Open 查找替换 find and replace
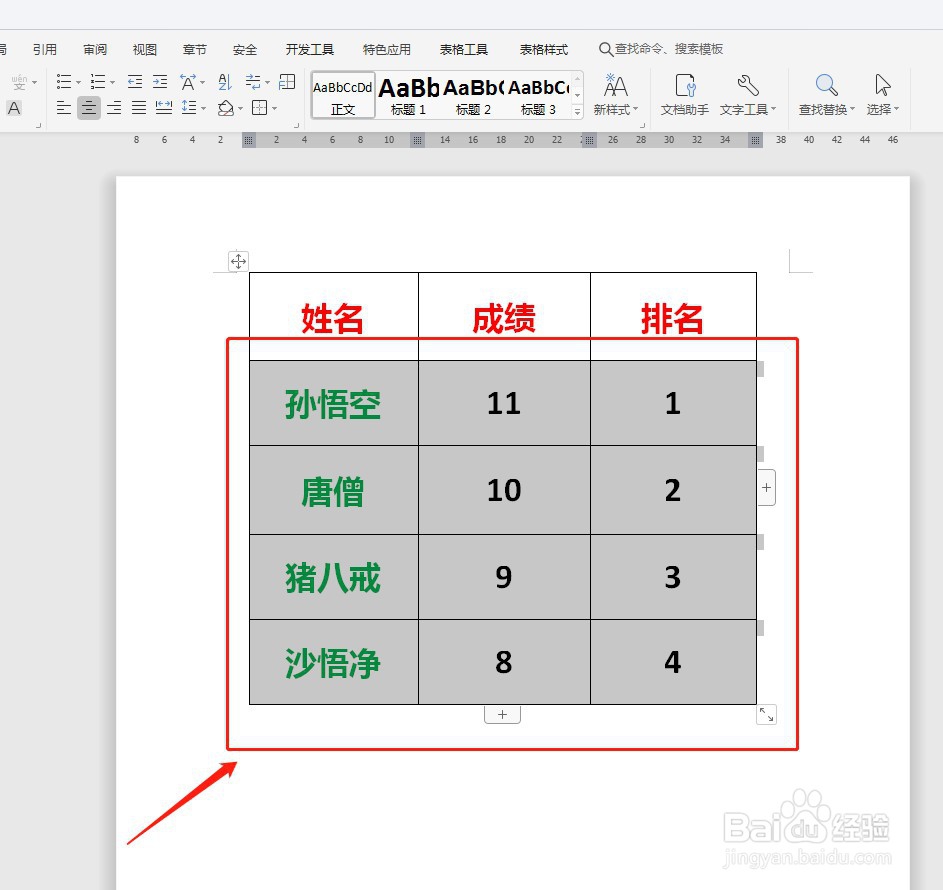 point(826,94)
